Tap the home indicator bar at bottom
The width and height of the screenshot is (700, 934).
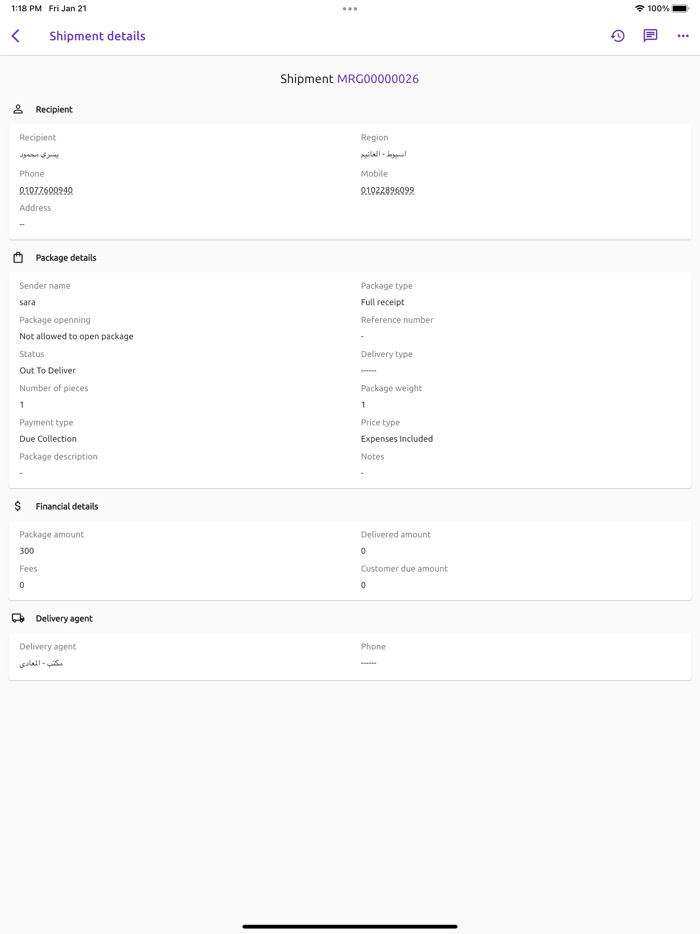(350, 926)
